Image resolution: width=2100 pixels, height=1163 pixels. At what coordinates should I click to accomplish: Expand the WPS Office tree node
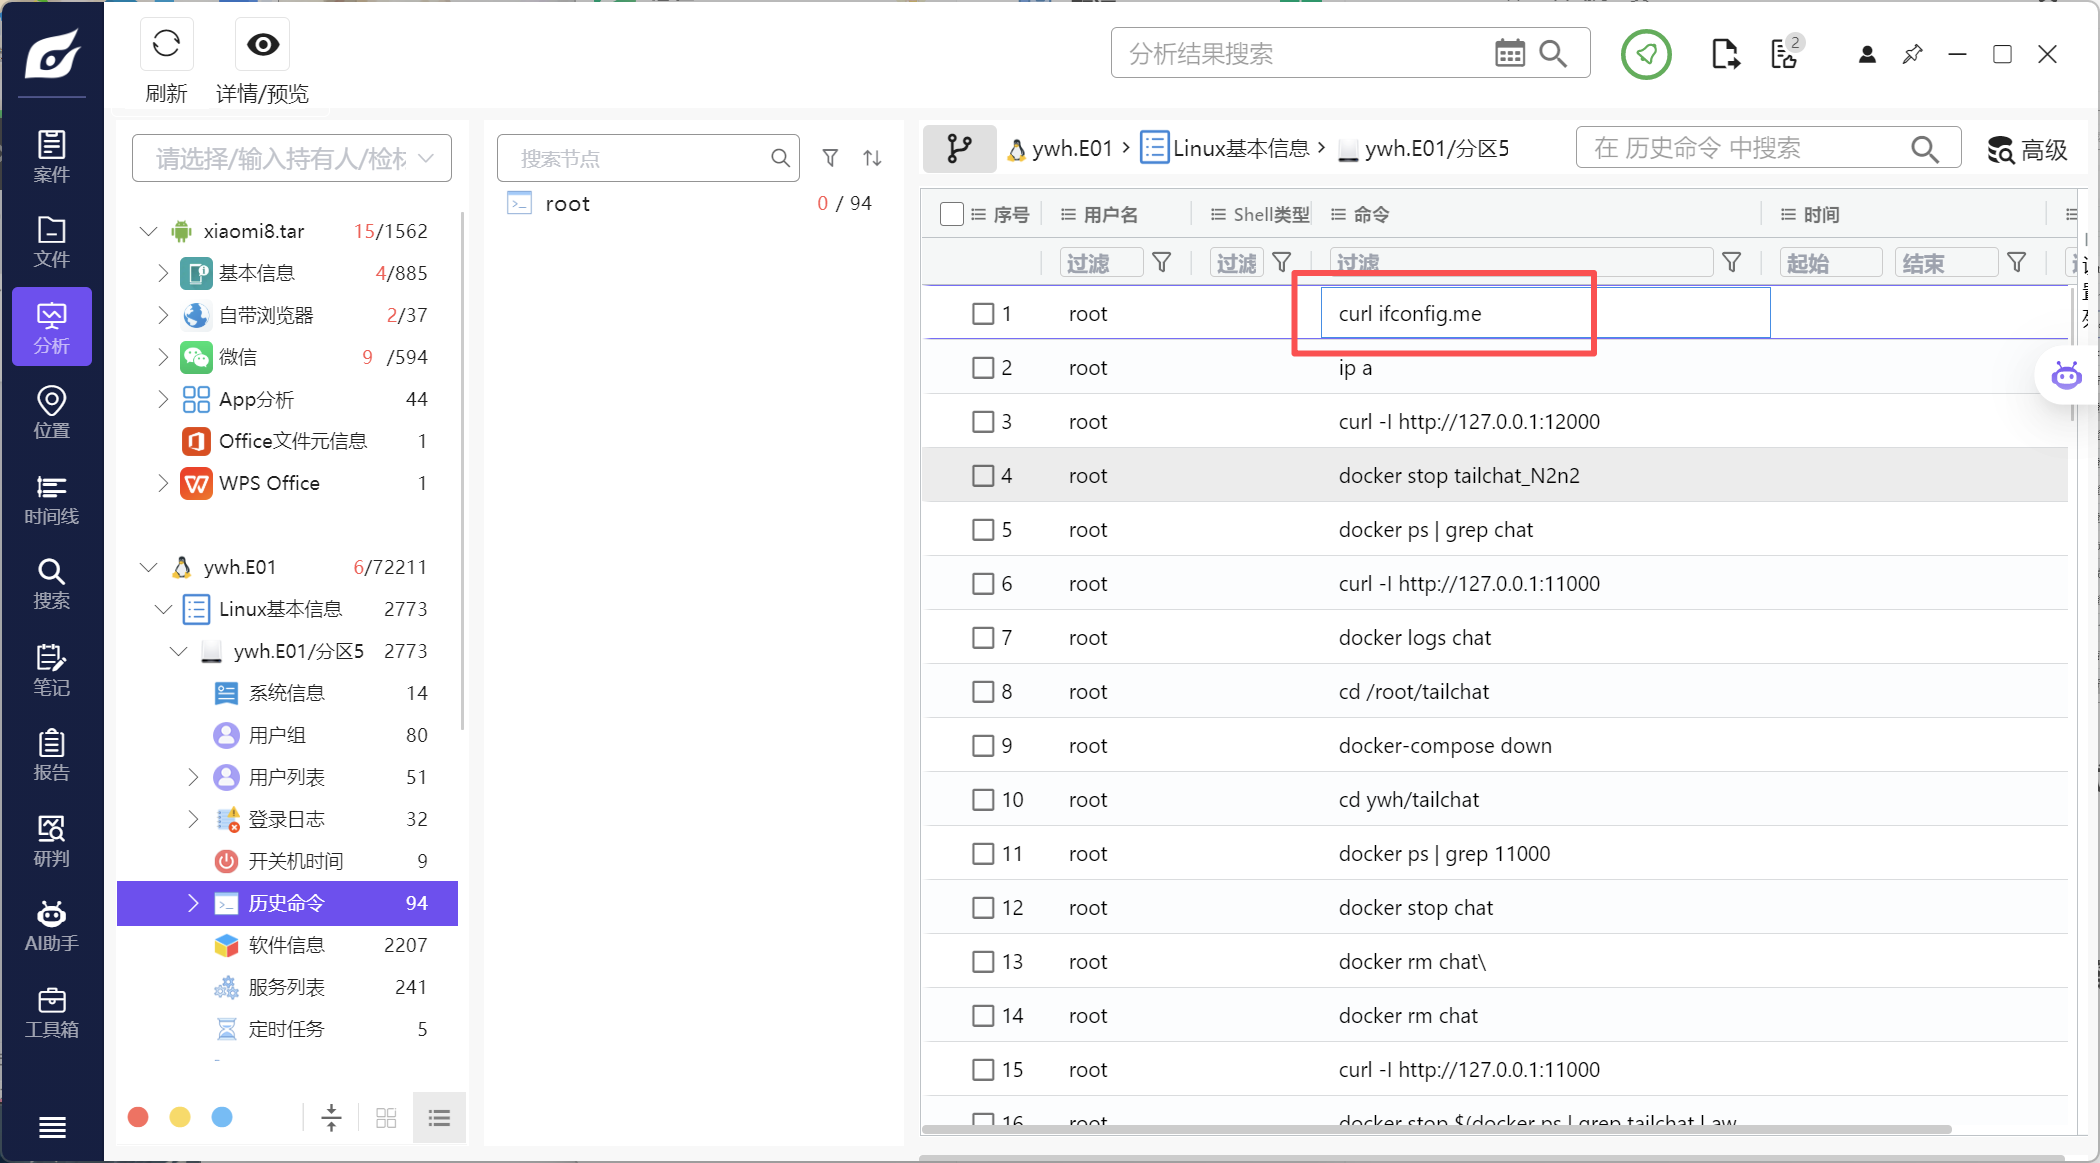click(163, 483)
